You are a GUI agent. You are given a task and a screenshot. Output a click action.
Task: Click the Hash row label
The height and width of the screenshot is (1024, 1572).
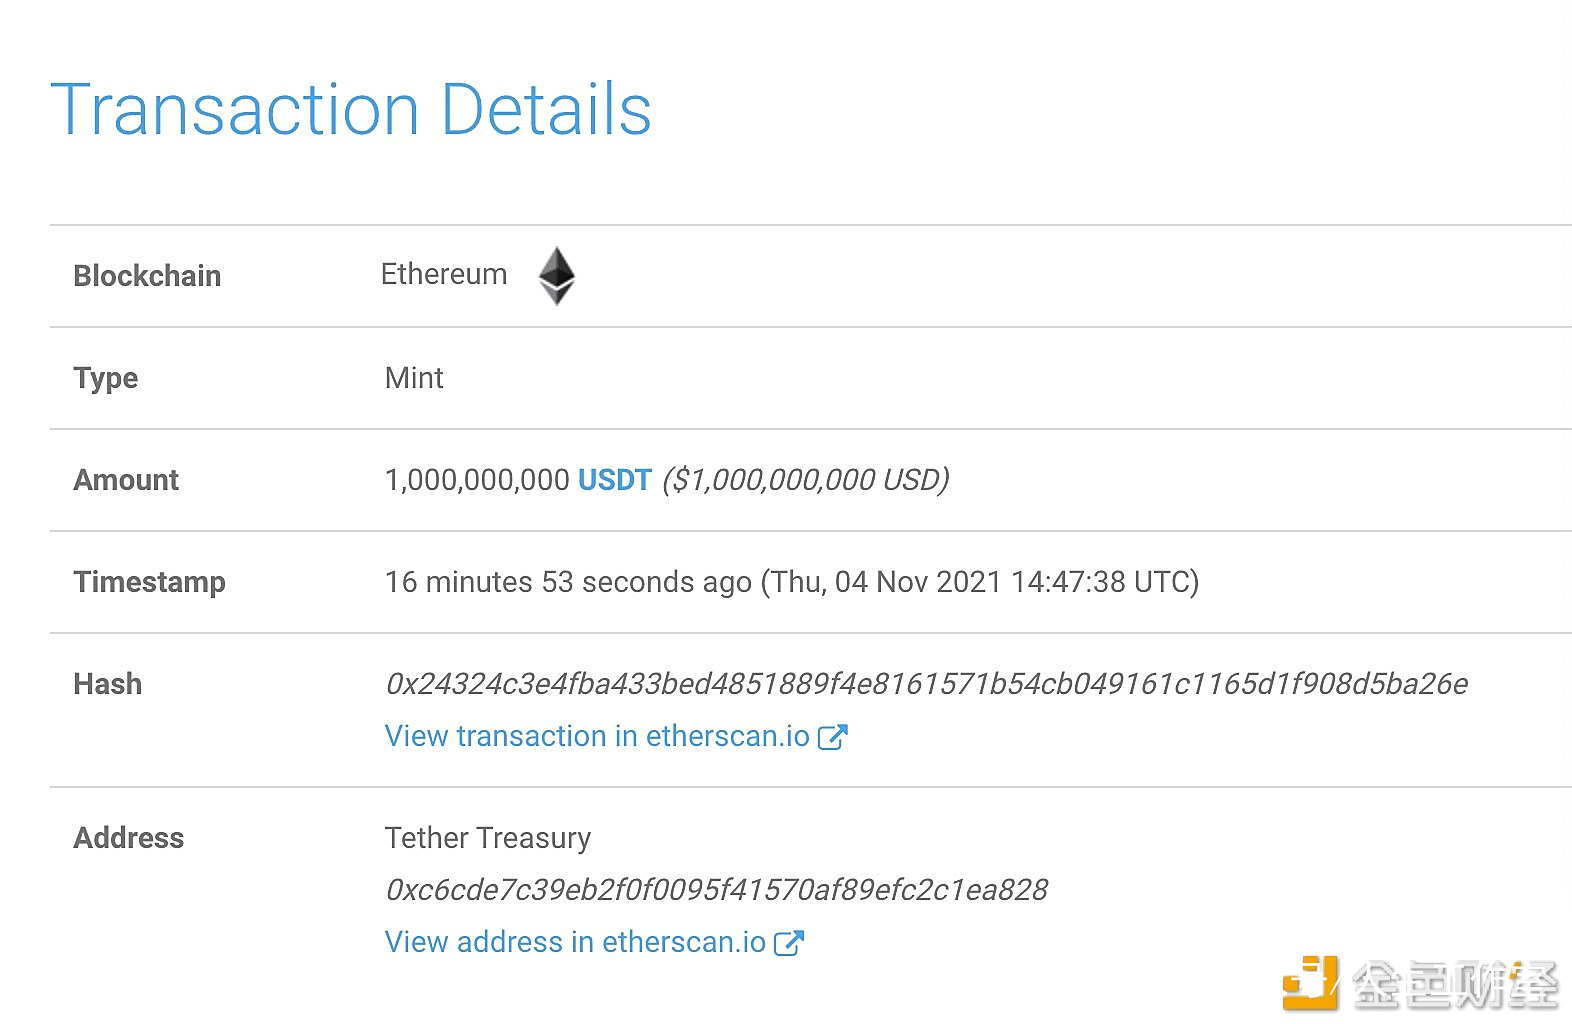click(108, 684)
